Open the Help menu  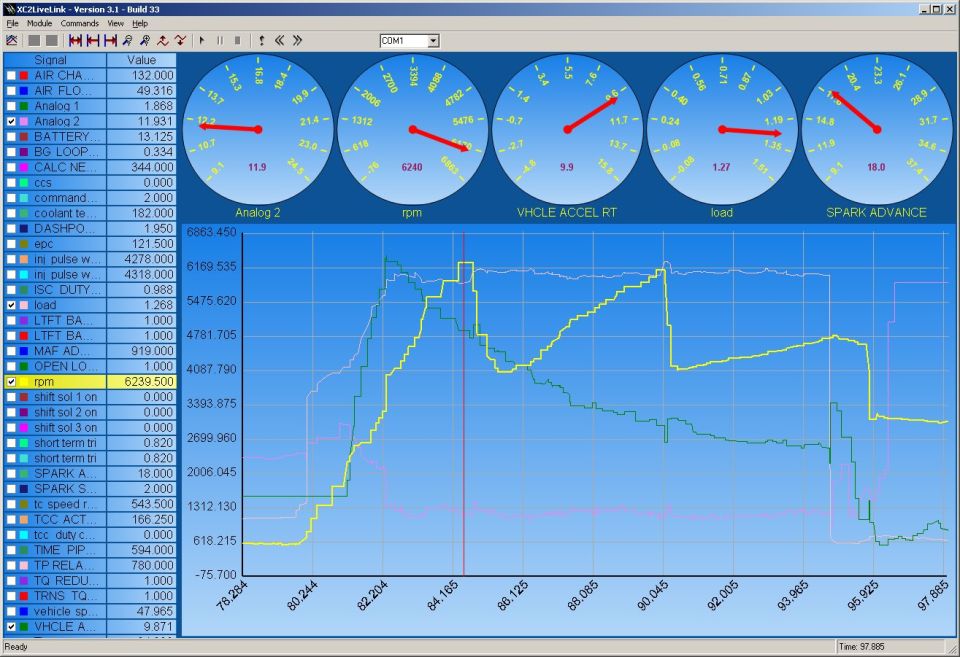(x=140, y=23)
